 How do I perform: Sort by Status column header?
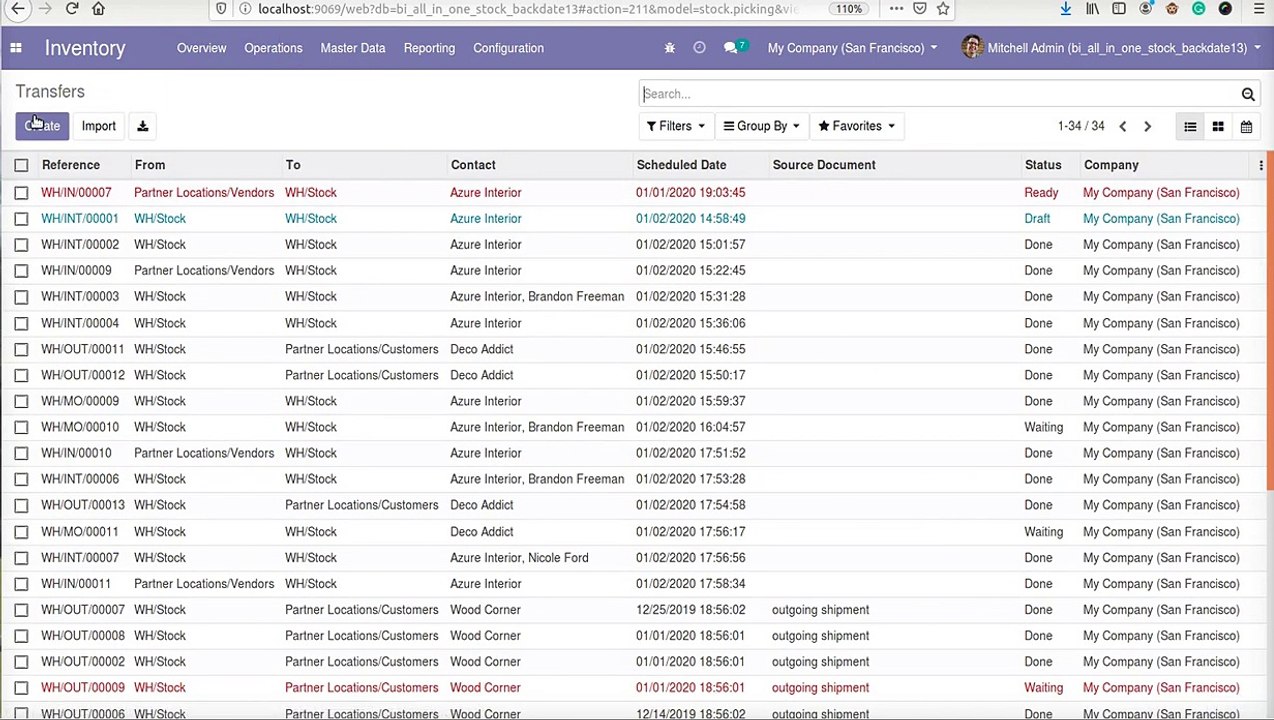pos(1043,165)
